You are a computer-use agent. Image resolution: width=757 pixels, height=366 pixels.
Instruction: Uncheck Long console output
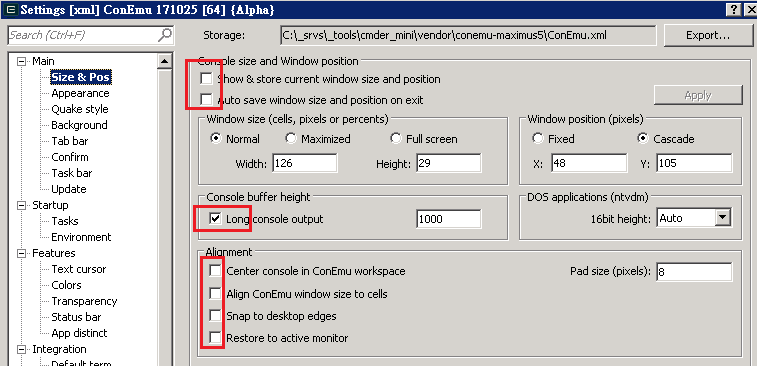[x=215, y=219]
